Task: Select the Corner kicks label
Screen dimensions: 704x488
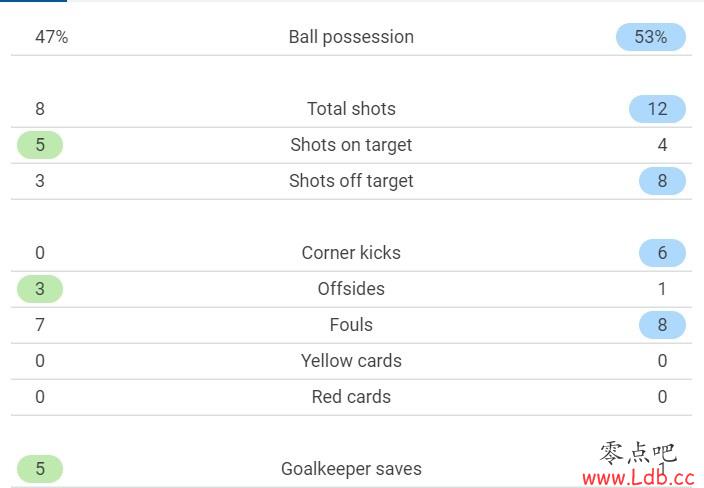Action: coord(351,253)
